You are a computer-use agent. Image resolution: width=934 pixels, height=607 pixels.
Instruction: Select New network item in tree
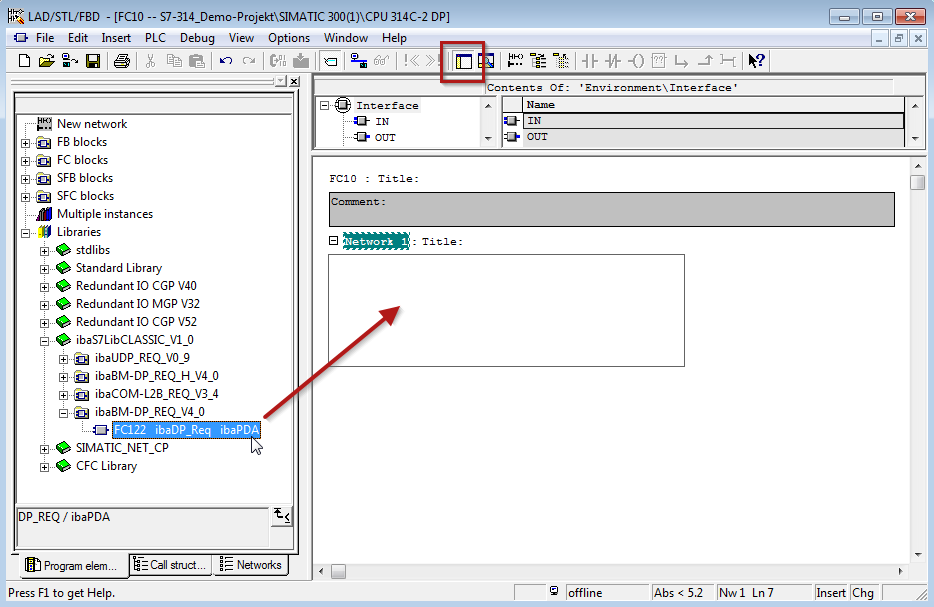[x=91, y=124]
